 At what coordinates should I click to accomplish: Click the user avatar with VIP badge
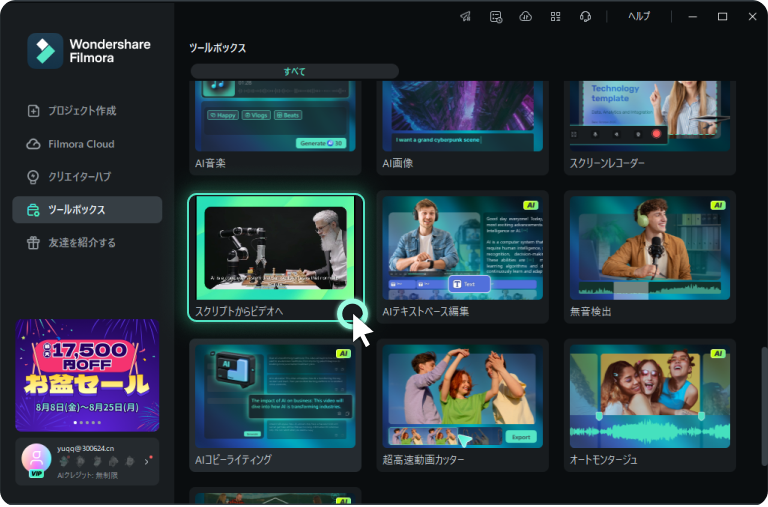pos(36,460)
